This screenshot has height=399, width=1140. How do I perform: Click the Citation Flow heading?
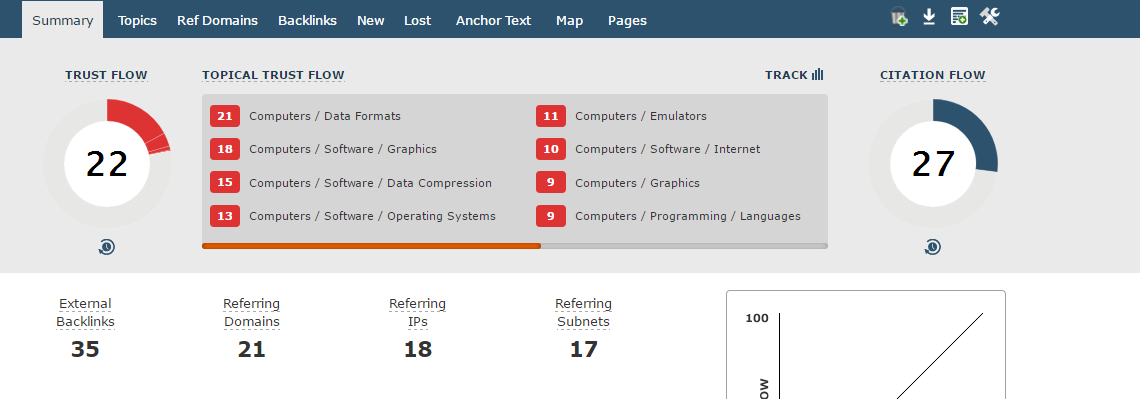pyautogui.click(x=933, y=75)
